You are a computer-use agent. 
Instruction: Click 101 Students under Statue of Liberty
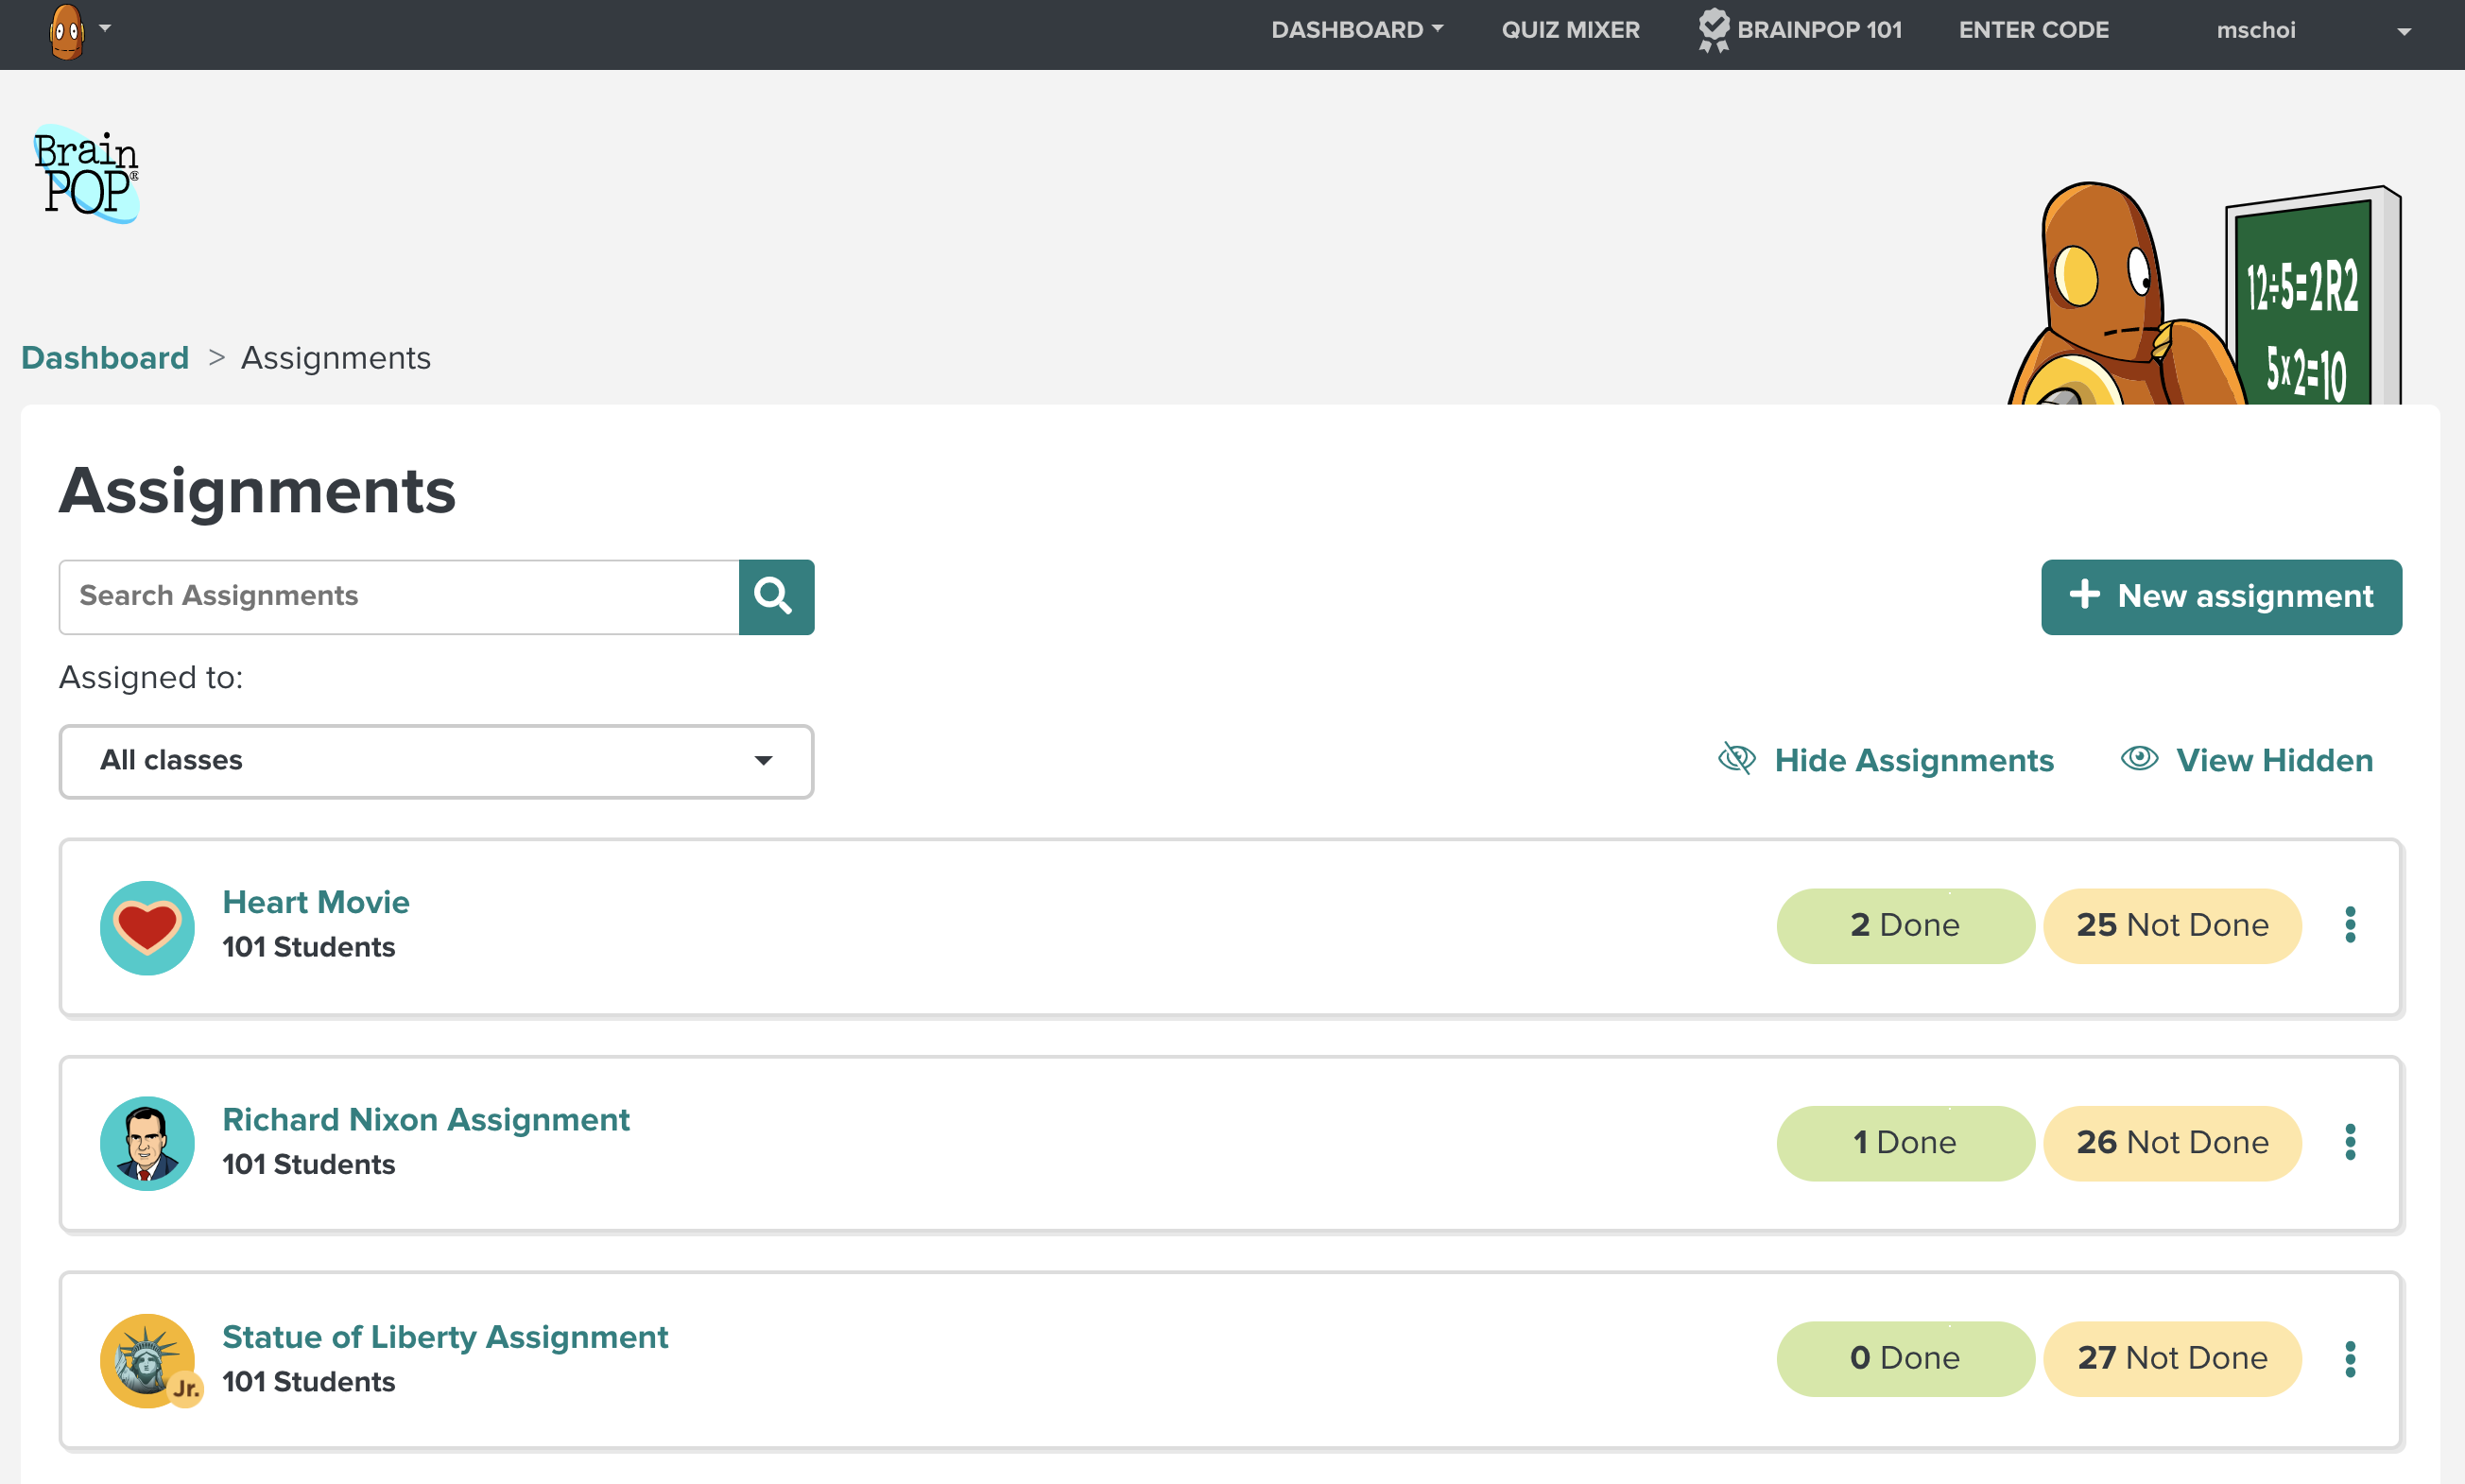(x=309, y=1382)
